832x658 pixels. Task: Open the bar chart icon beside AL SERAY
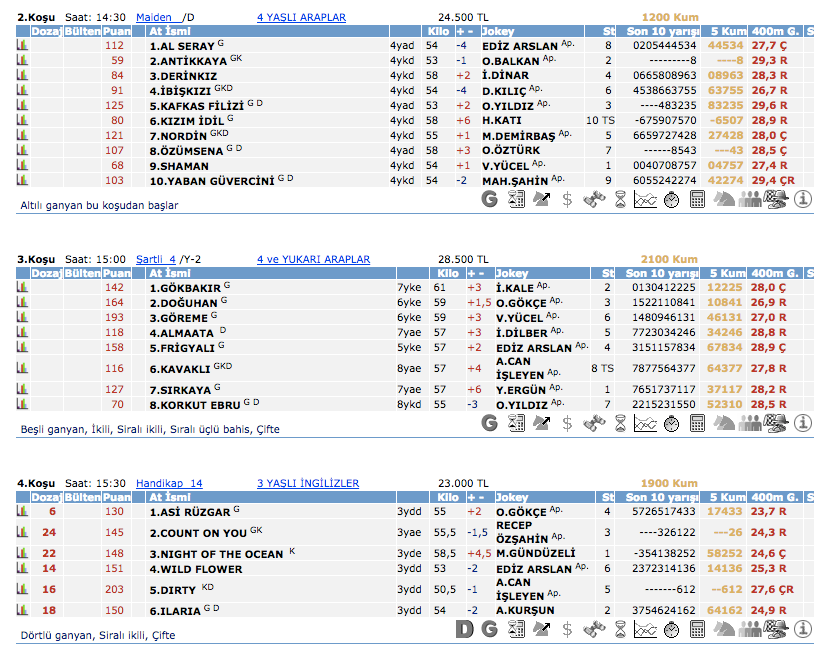point(23,46)
